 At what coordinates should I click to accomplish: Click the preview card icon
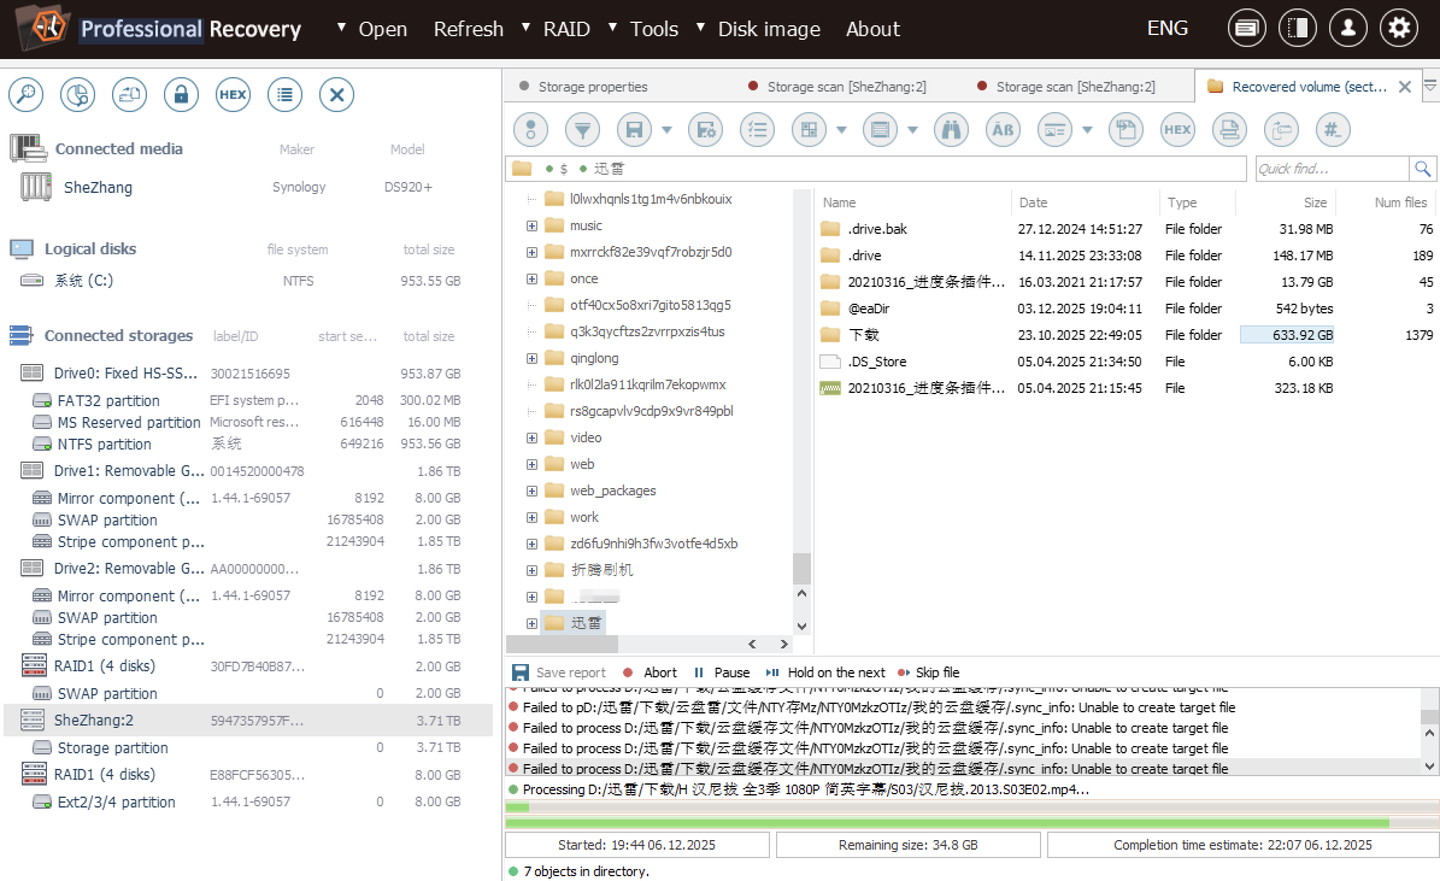[x=1055, y=129]
